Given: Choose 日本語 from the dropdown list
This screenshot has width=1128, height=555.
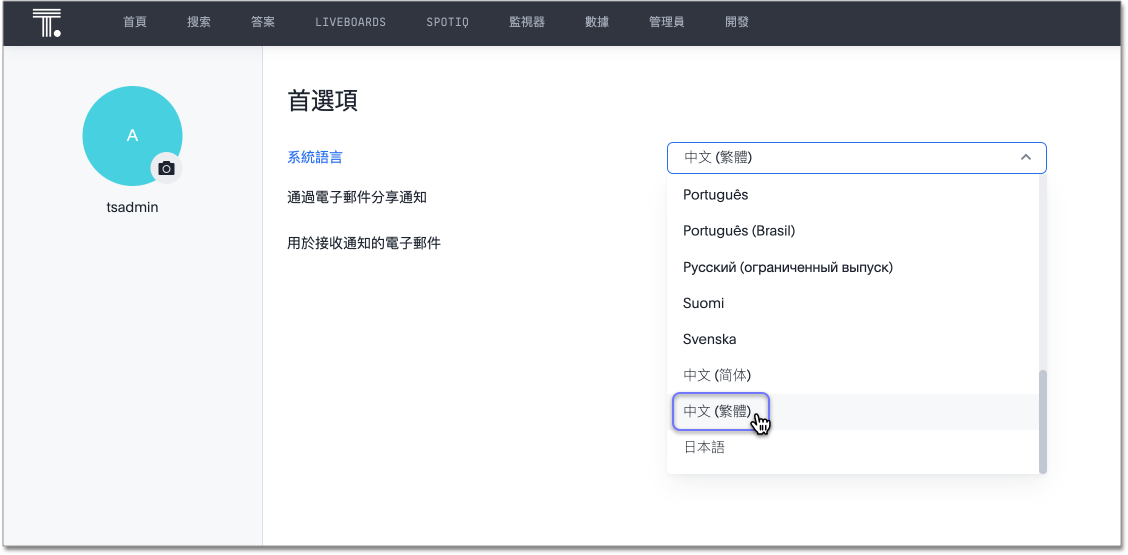Looking at the screenshot, I should [x=704, y=447].
